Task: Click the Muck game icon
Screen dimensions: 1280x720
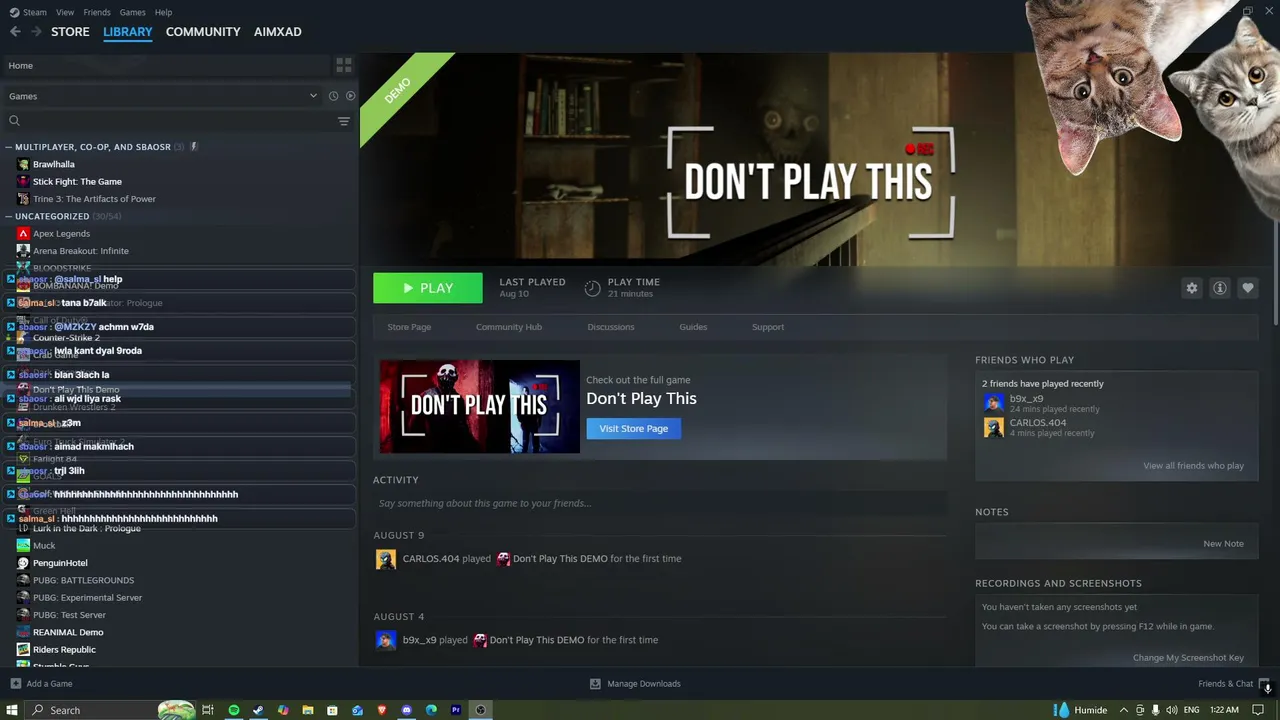Action: [24, 546]
